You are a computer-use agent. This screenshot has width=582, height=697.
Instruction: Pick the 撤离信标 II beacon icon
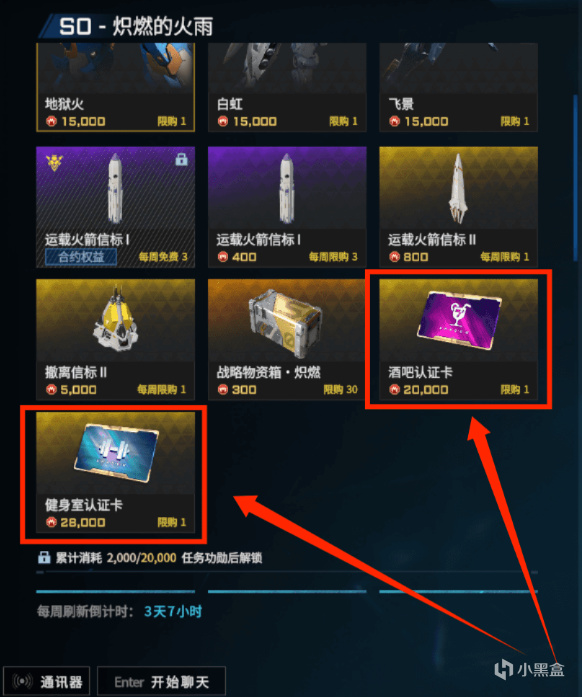click(x=116, y=318)
